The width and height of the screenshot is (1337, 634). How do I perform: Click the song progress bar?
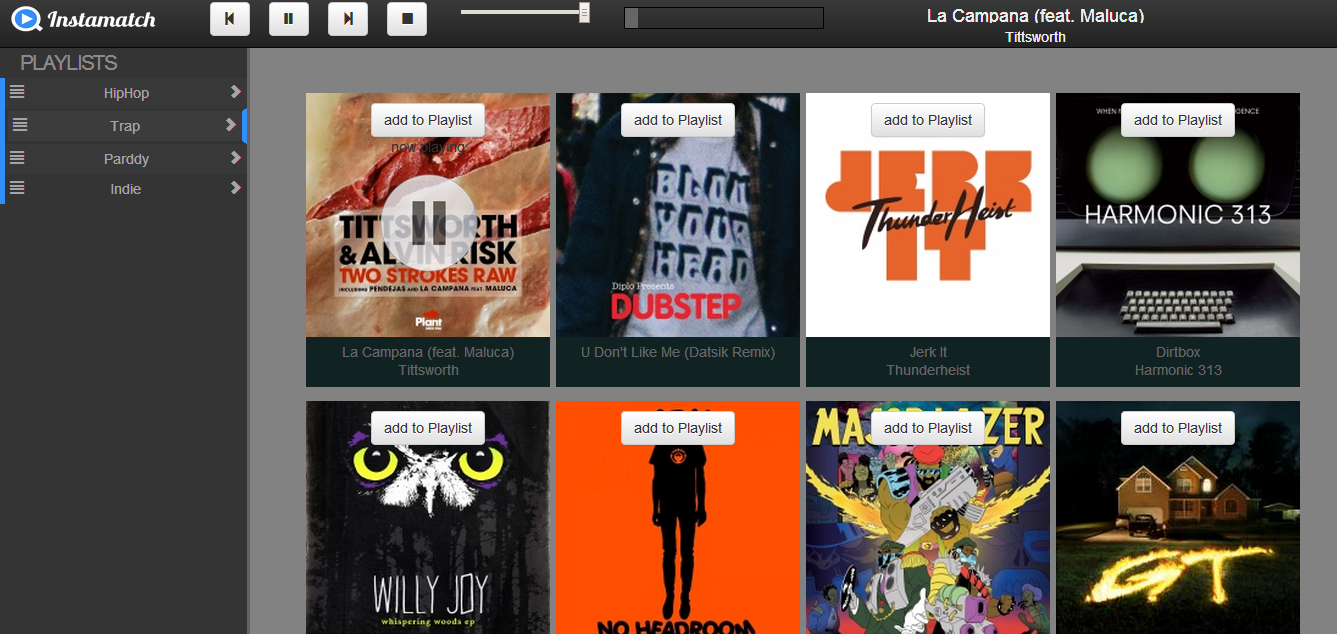click(x=724, y=18)
